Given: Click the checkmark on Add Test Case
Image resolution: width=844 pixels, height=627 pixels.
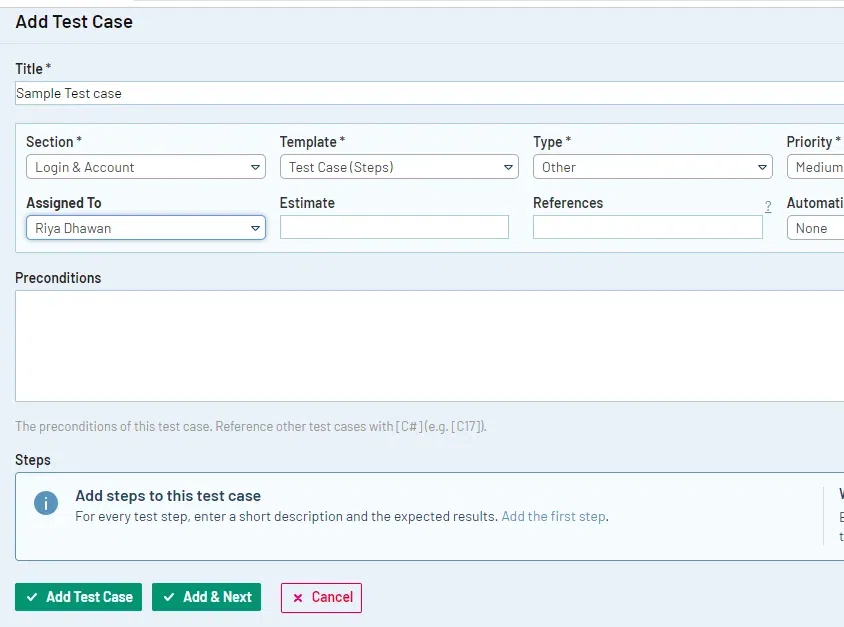Looking at the screenshot, I should (32, 597).
